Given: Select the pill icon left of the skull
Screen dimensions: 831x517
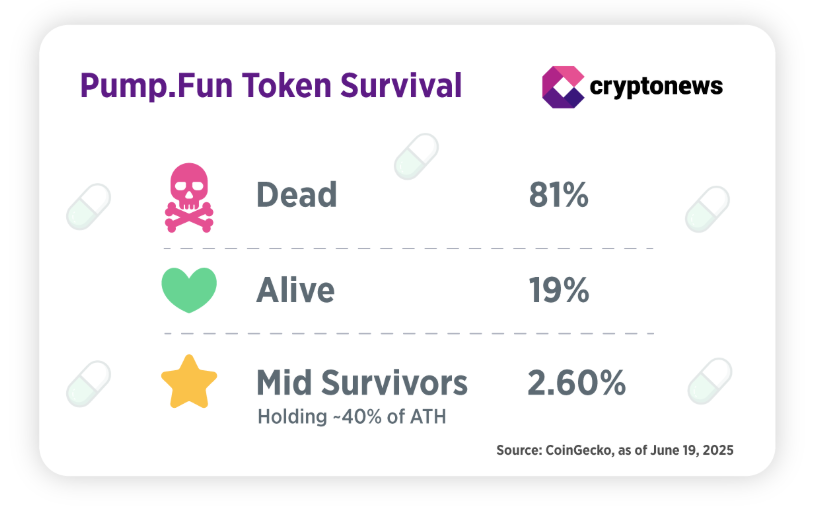Looking at the screenshot, I should (88, 206).
